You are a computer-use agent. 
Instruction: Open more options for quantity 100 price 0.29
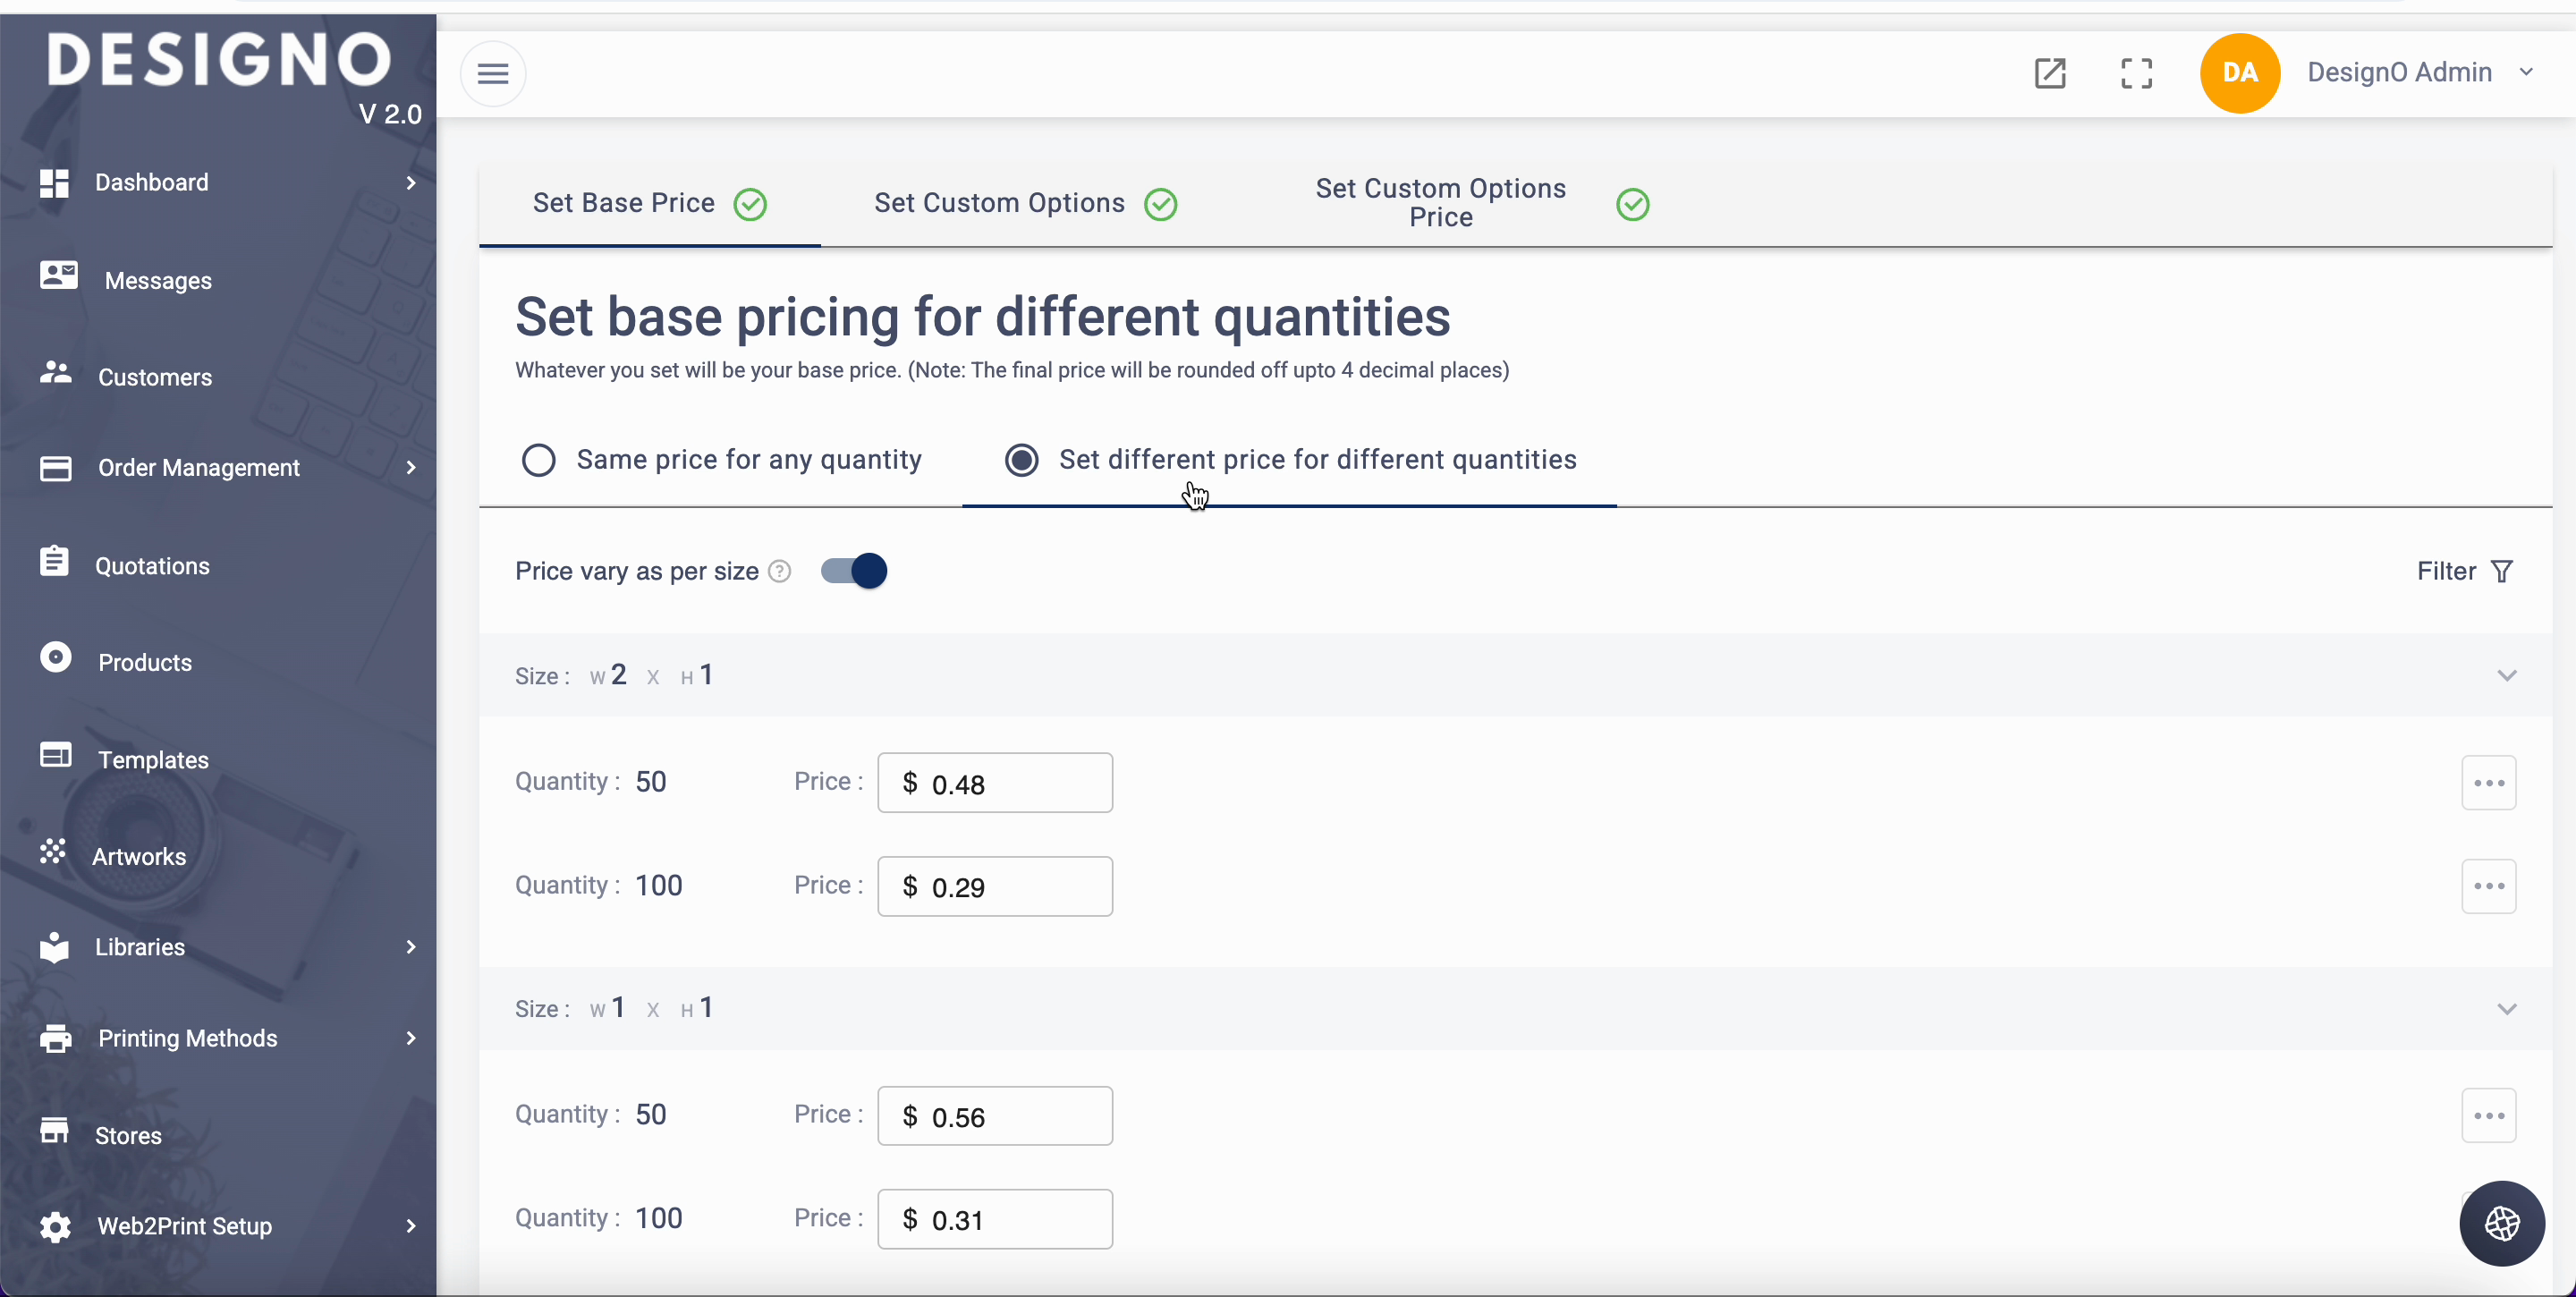[2488, 886]
